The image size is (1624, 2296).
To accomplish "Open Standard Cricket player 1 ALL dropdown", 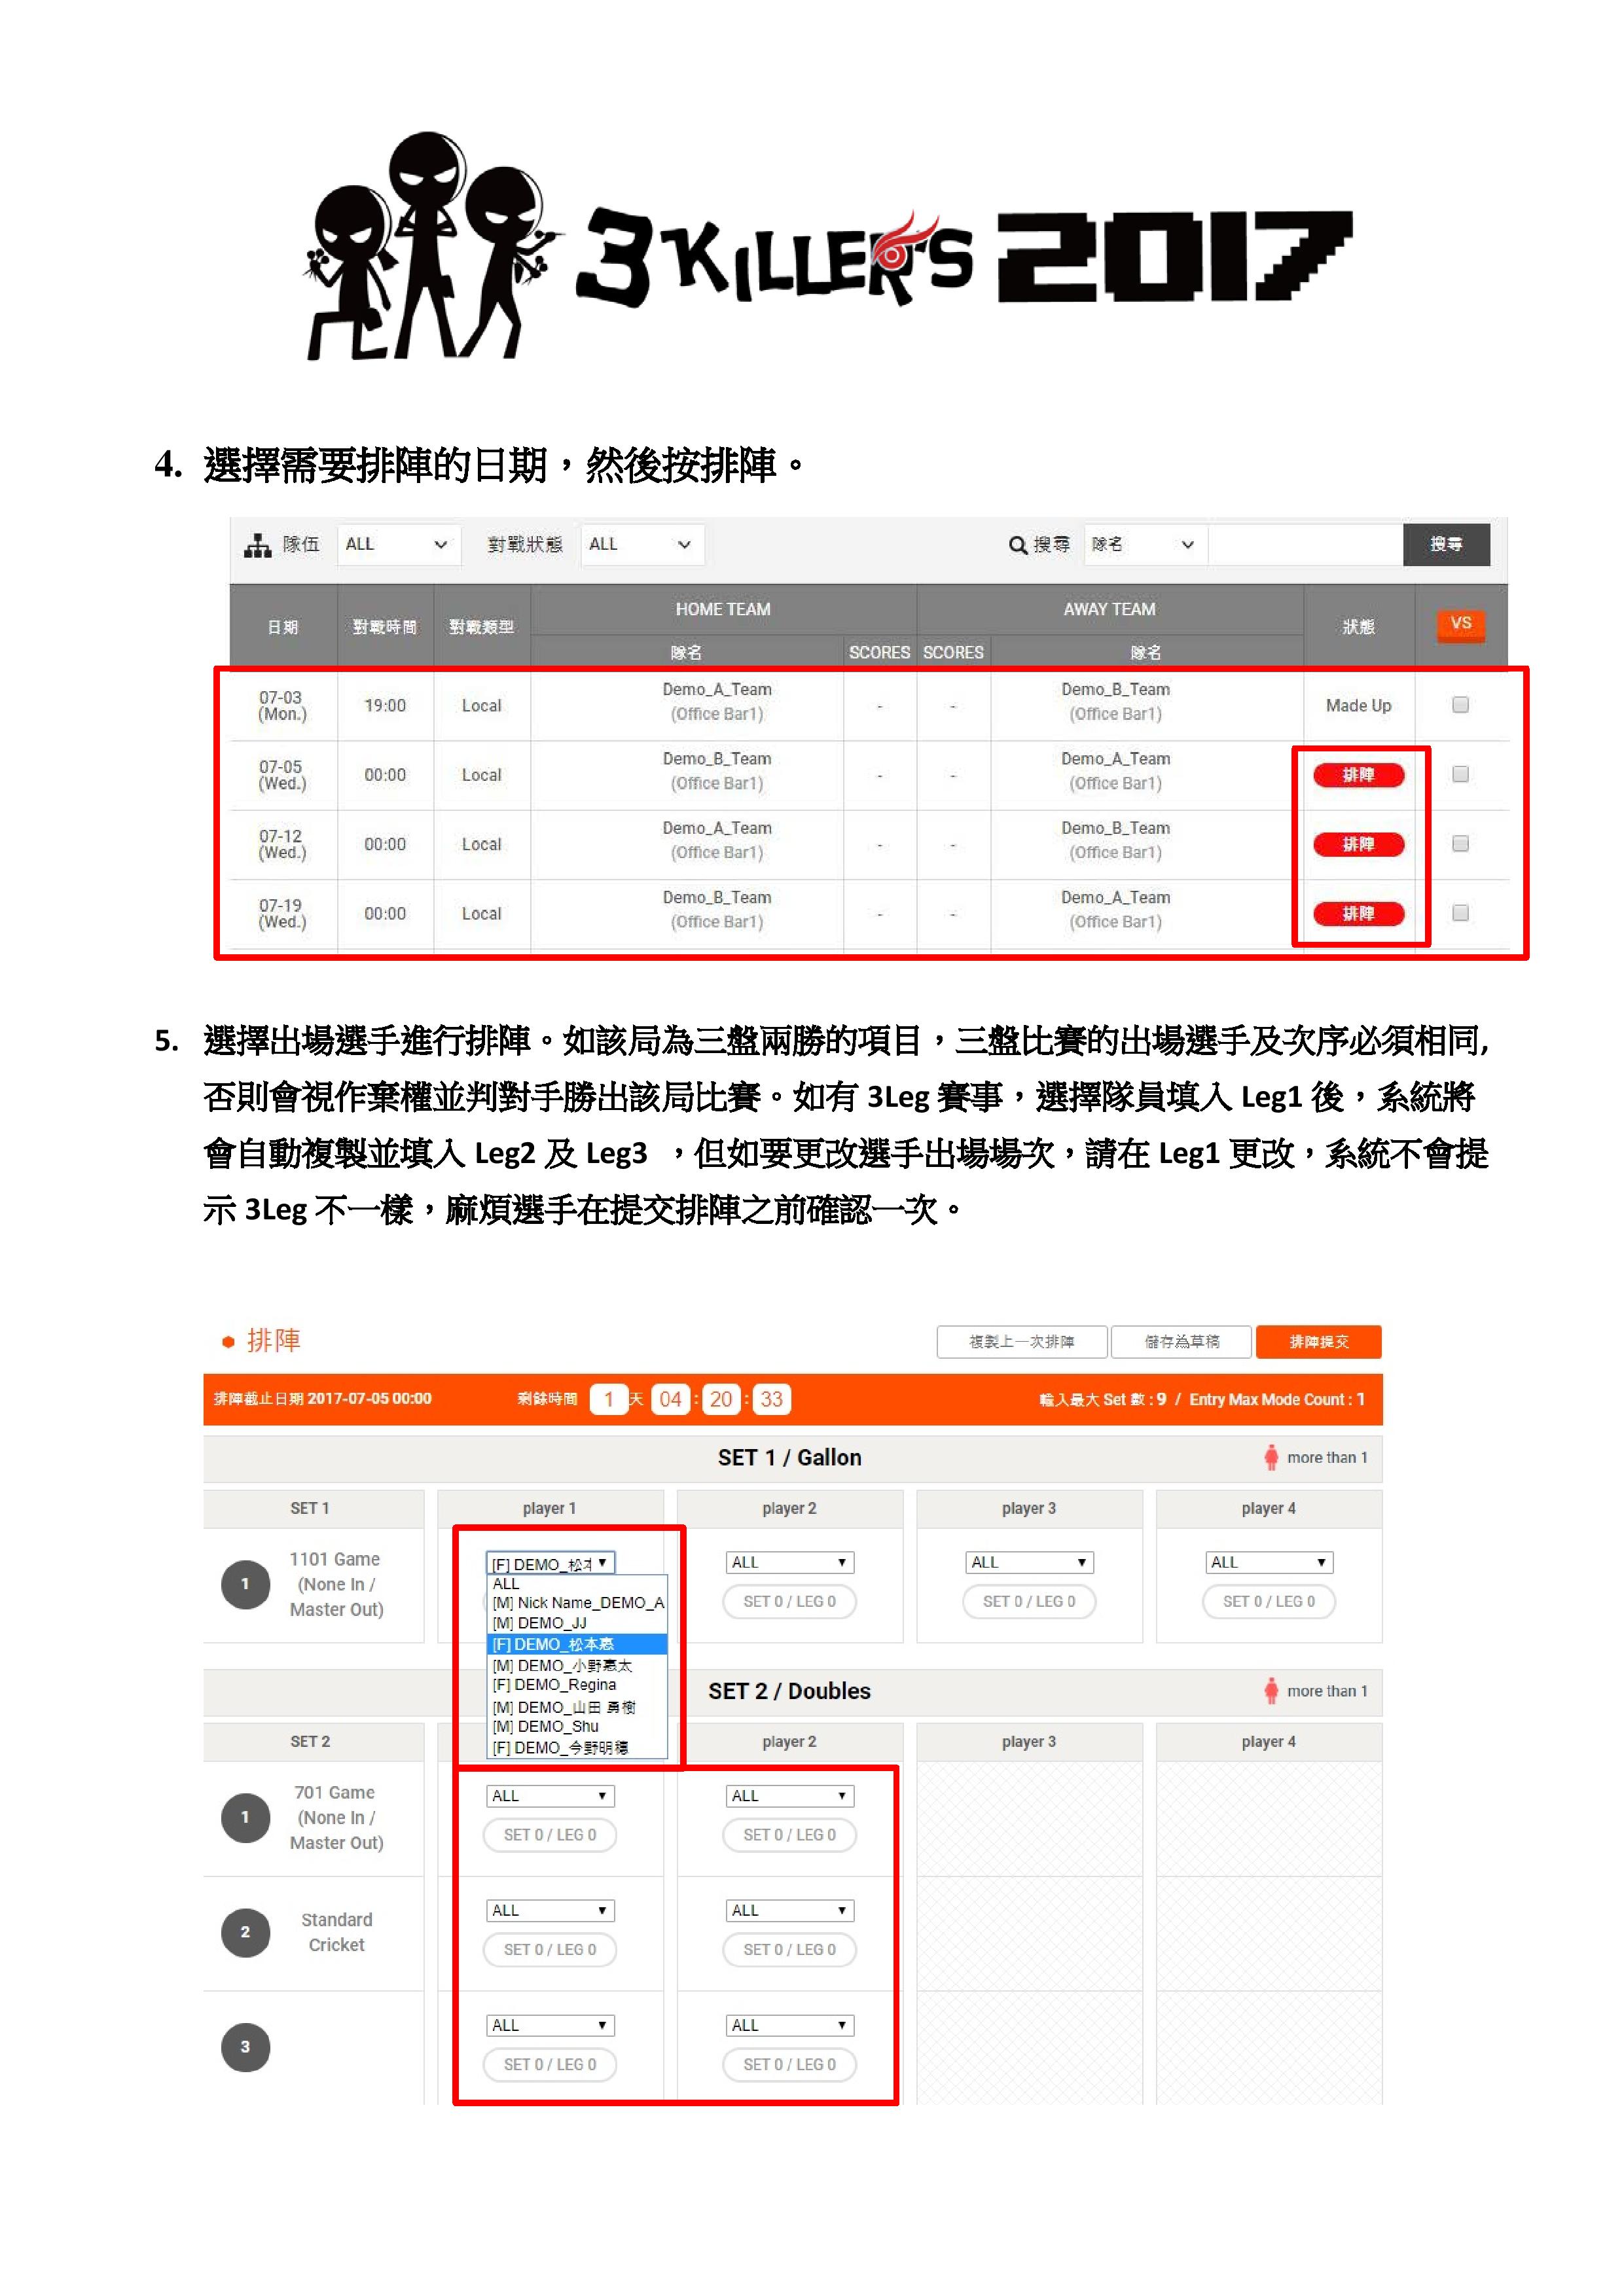I will click(550, 1911).
